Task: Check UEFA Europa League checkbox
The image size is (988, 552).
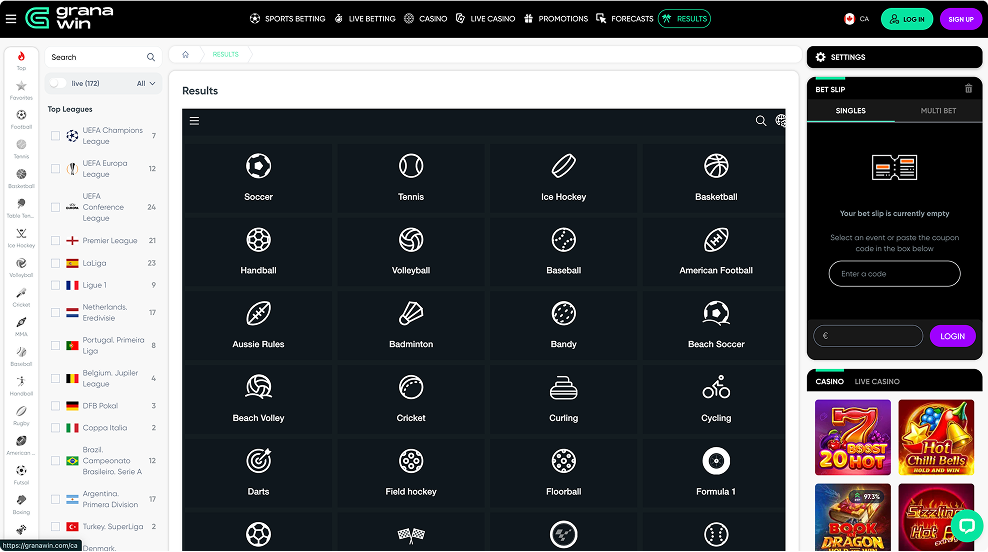Action: tap(55, 168)
